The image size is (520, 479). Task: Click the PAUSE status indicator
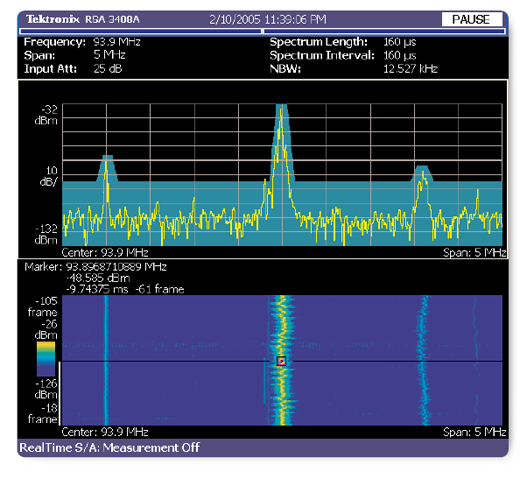pyautogui.click(x=471, y=19)
